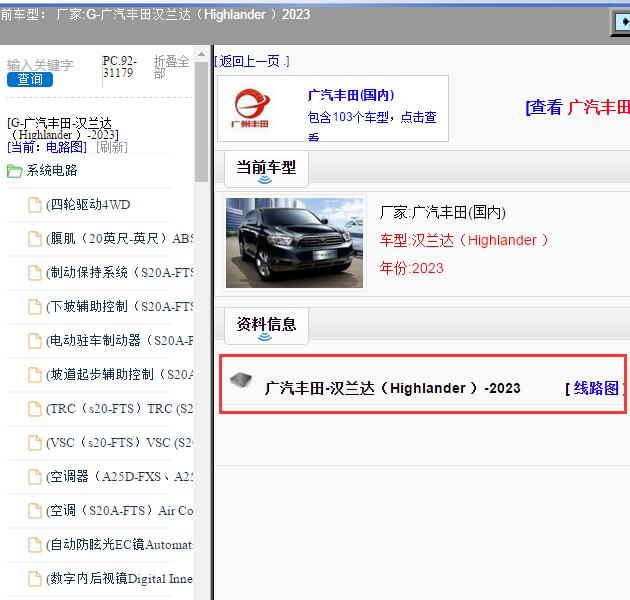Click the 车型:汉兰达（Highlander） text
The width and height of the screenshot is (630, 600).
coord(464,240)
